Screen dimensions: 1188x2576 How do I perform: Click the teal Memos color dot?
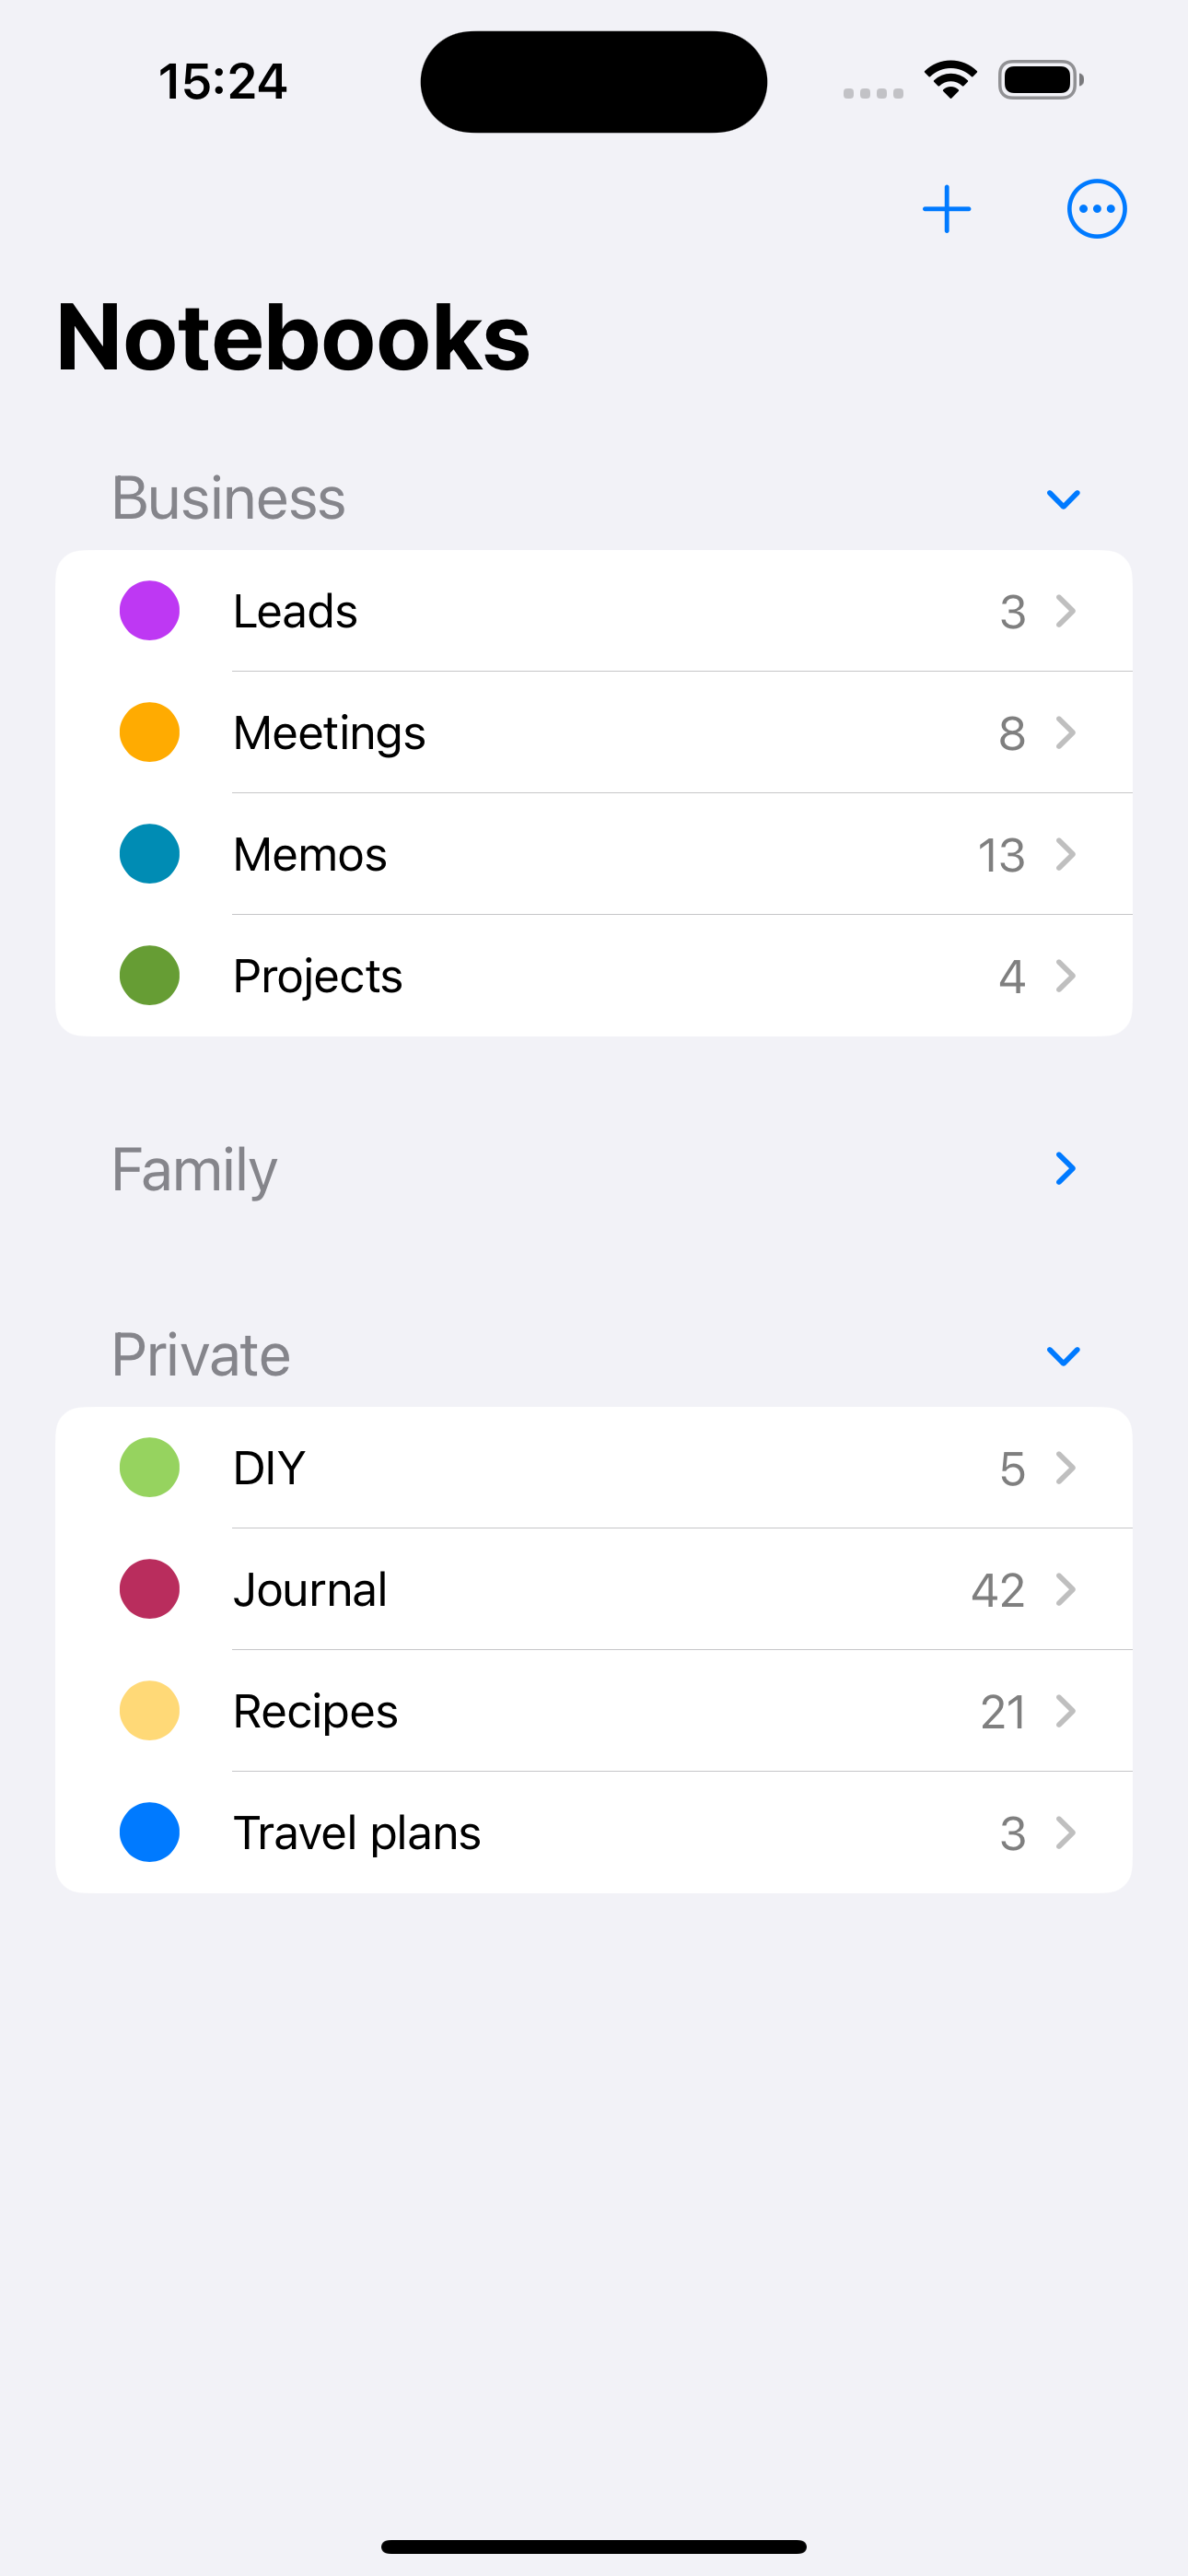coord(150,855)
